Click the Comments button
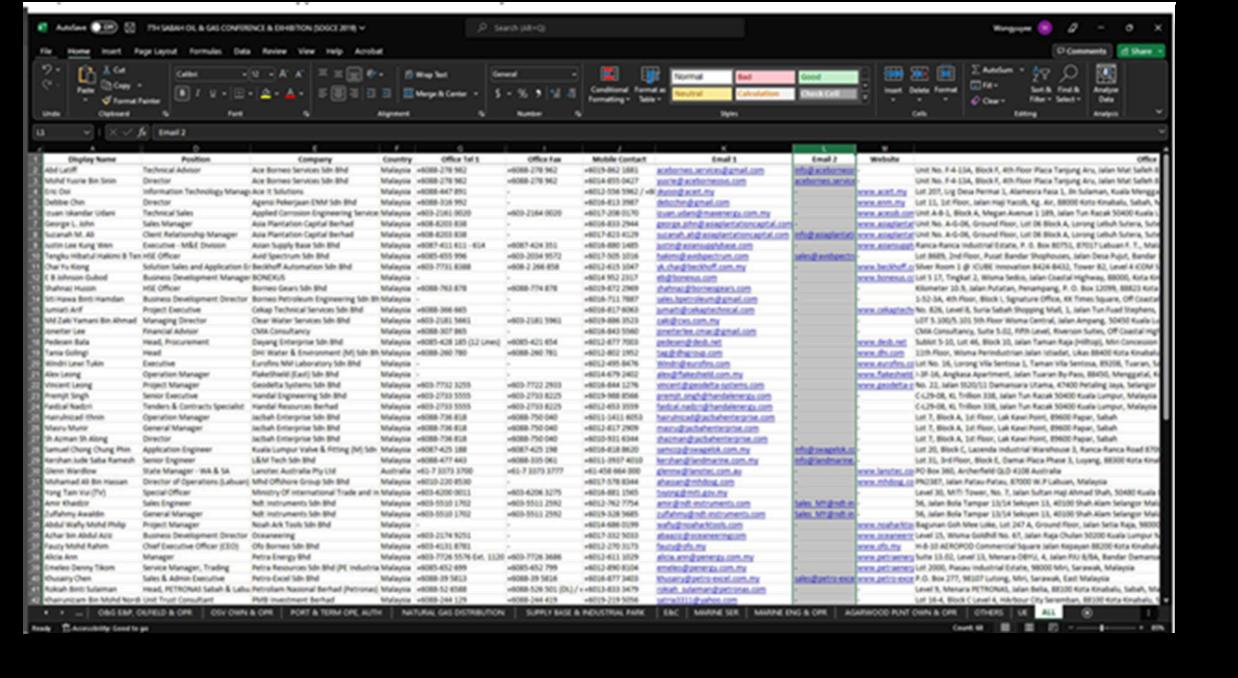 (1081, 51)
